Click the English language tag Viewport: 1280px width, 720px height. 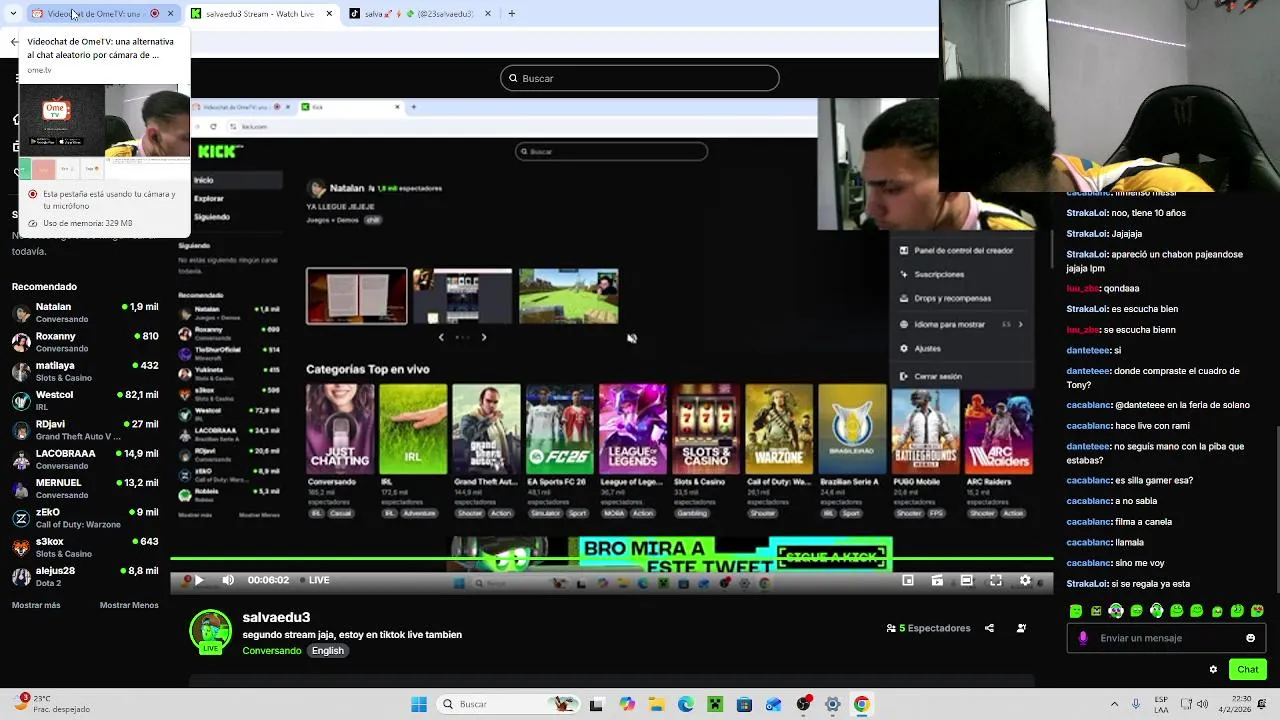pos(327,651)
